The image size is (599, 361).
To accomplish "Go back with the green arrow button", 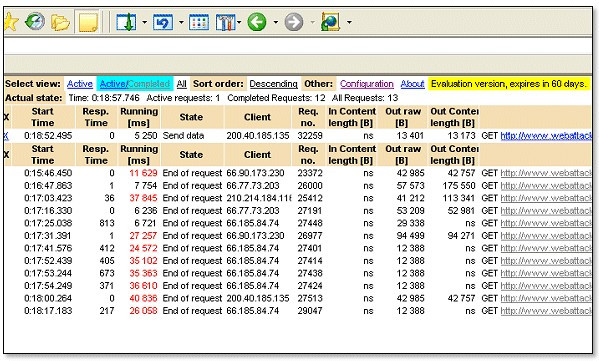I will (x=257, y=22).
